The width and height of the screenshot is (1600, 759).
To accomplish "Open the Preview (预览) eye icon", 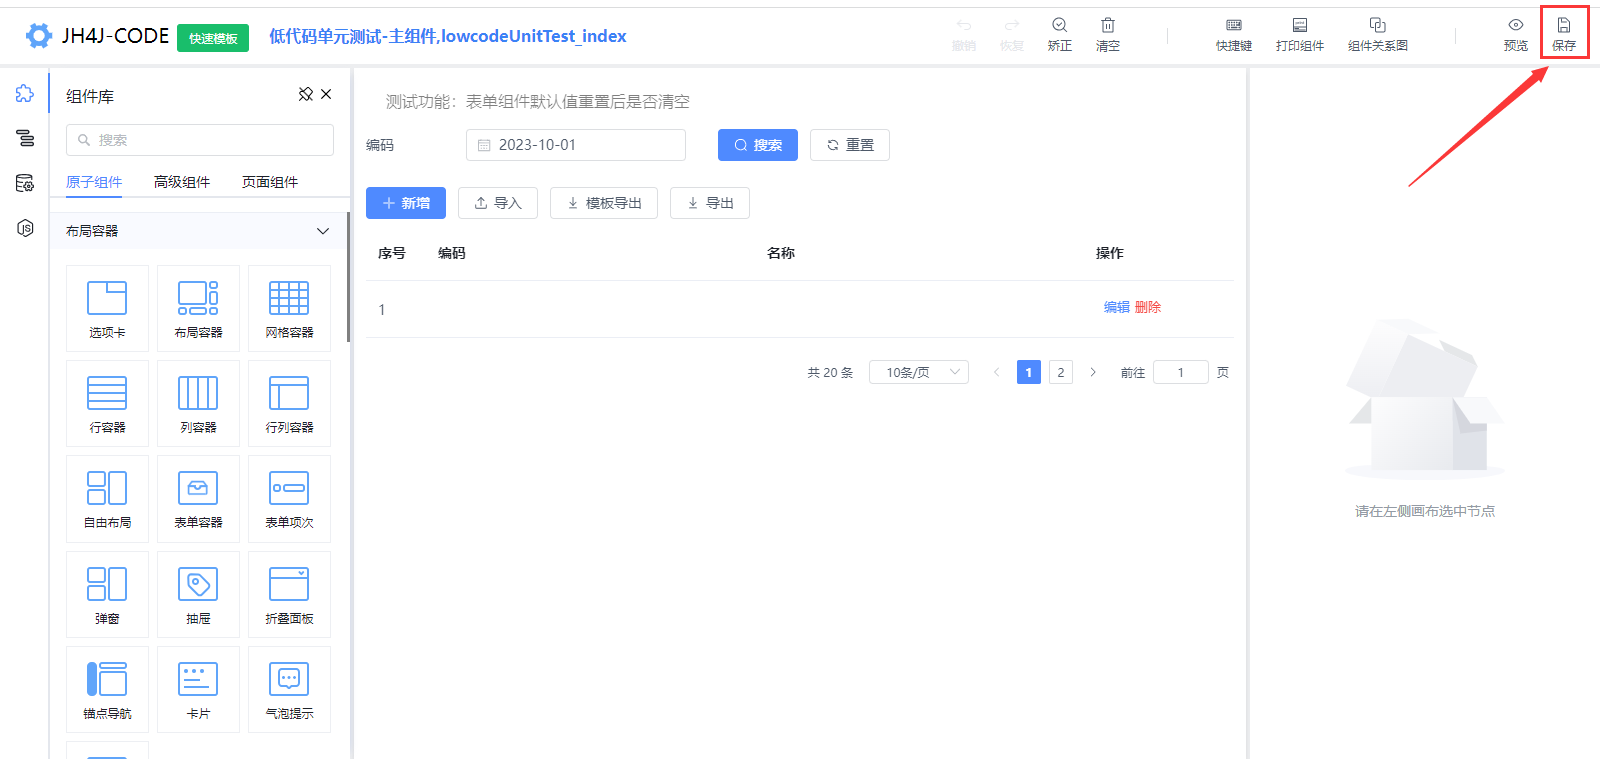I will pyautogui.click(x=1516, y=34).
